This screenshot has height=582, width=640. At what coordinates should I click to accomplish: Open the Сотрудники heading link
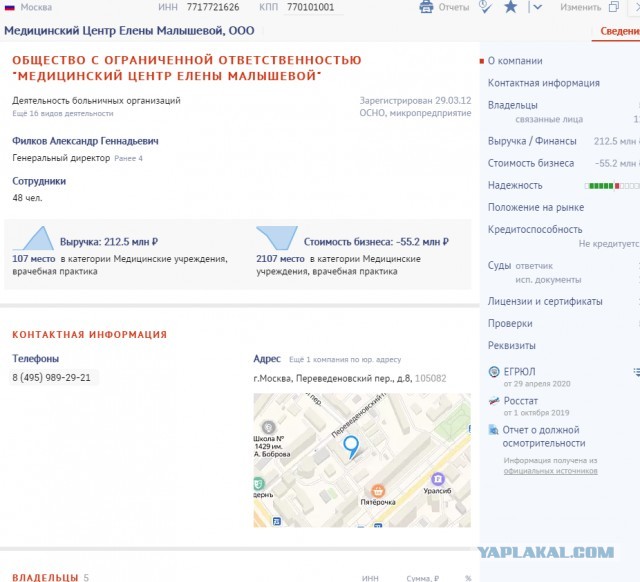pyautogui.click(x=39, y=181)
